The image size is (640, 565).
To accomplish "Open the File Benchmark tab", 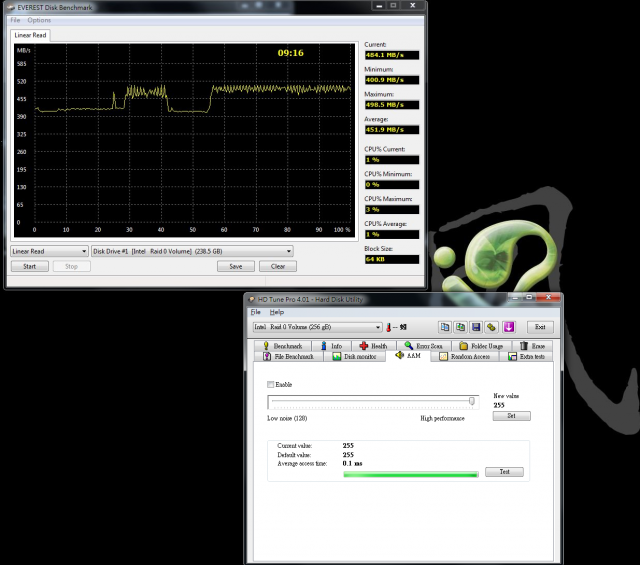I will click(x=289, y=356).
